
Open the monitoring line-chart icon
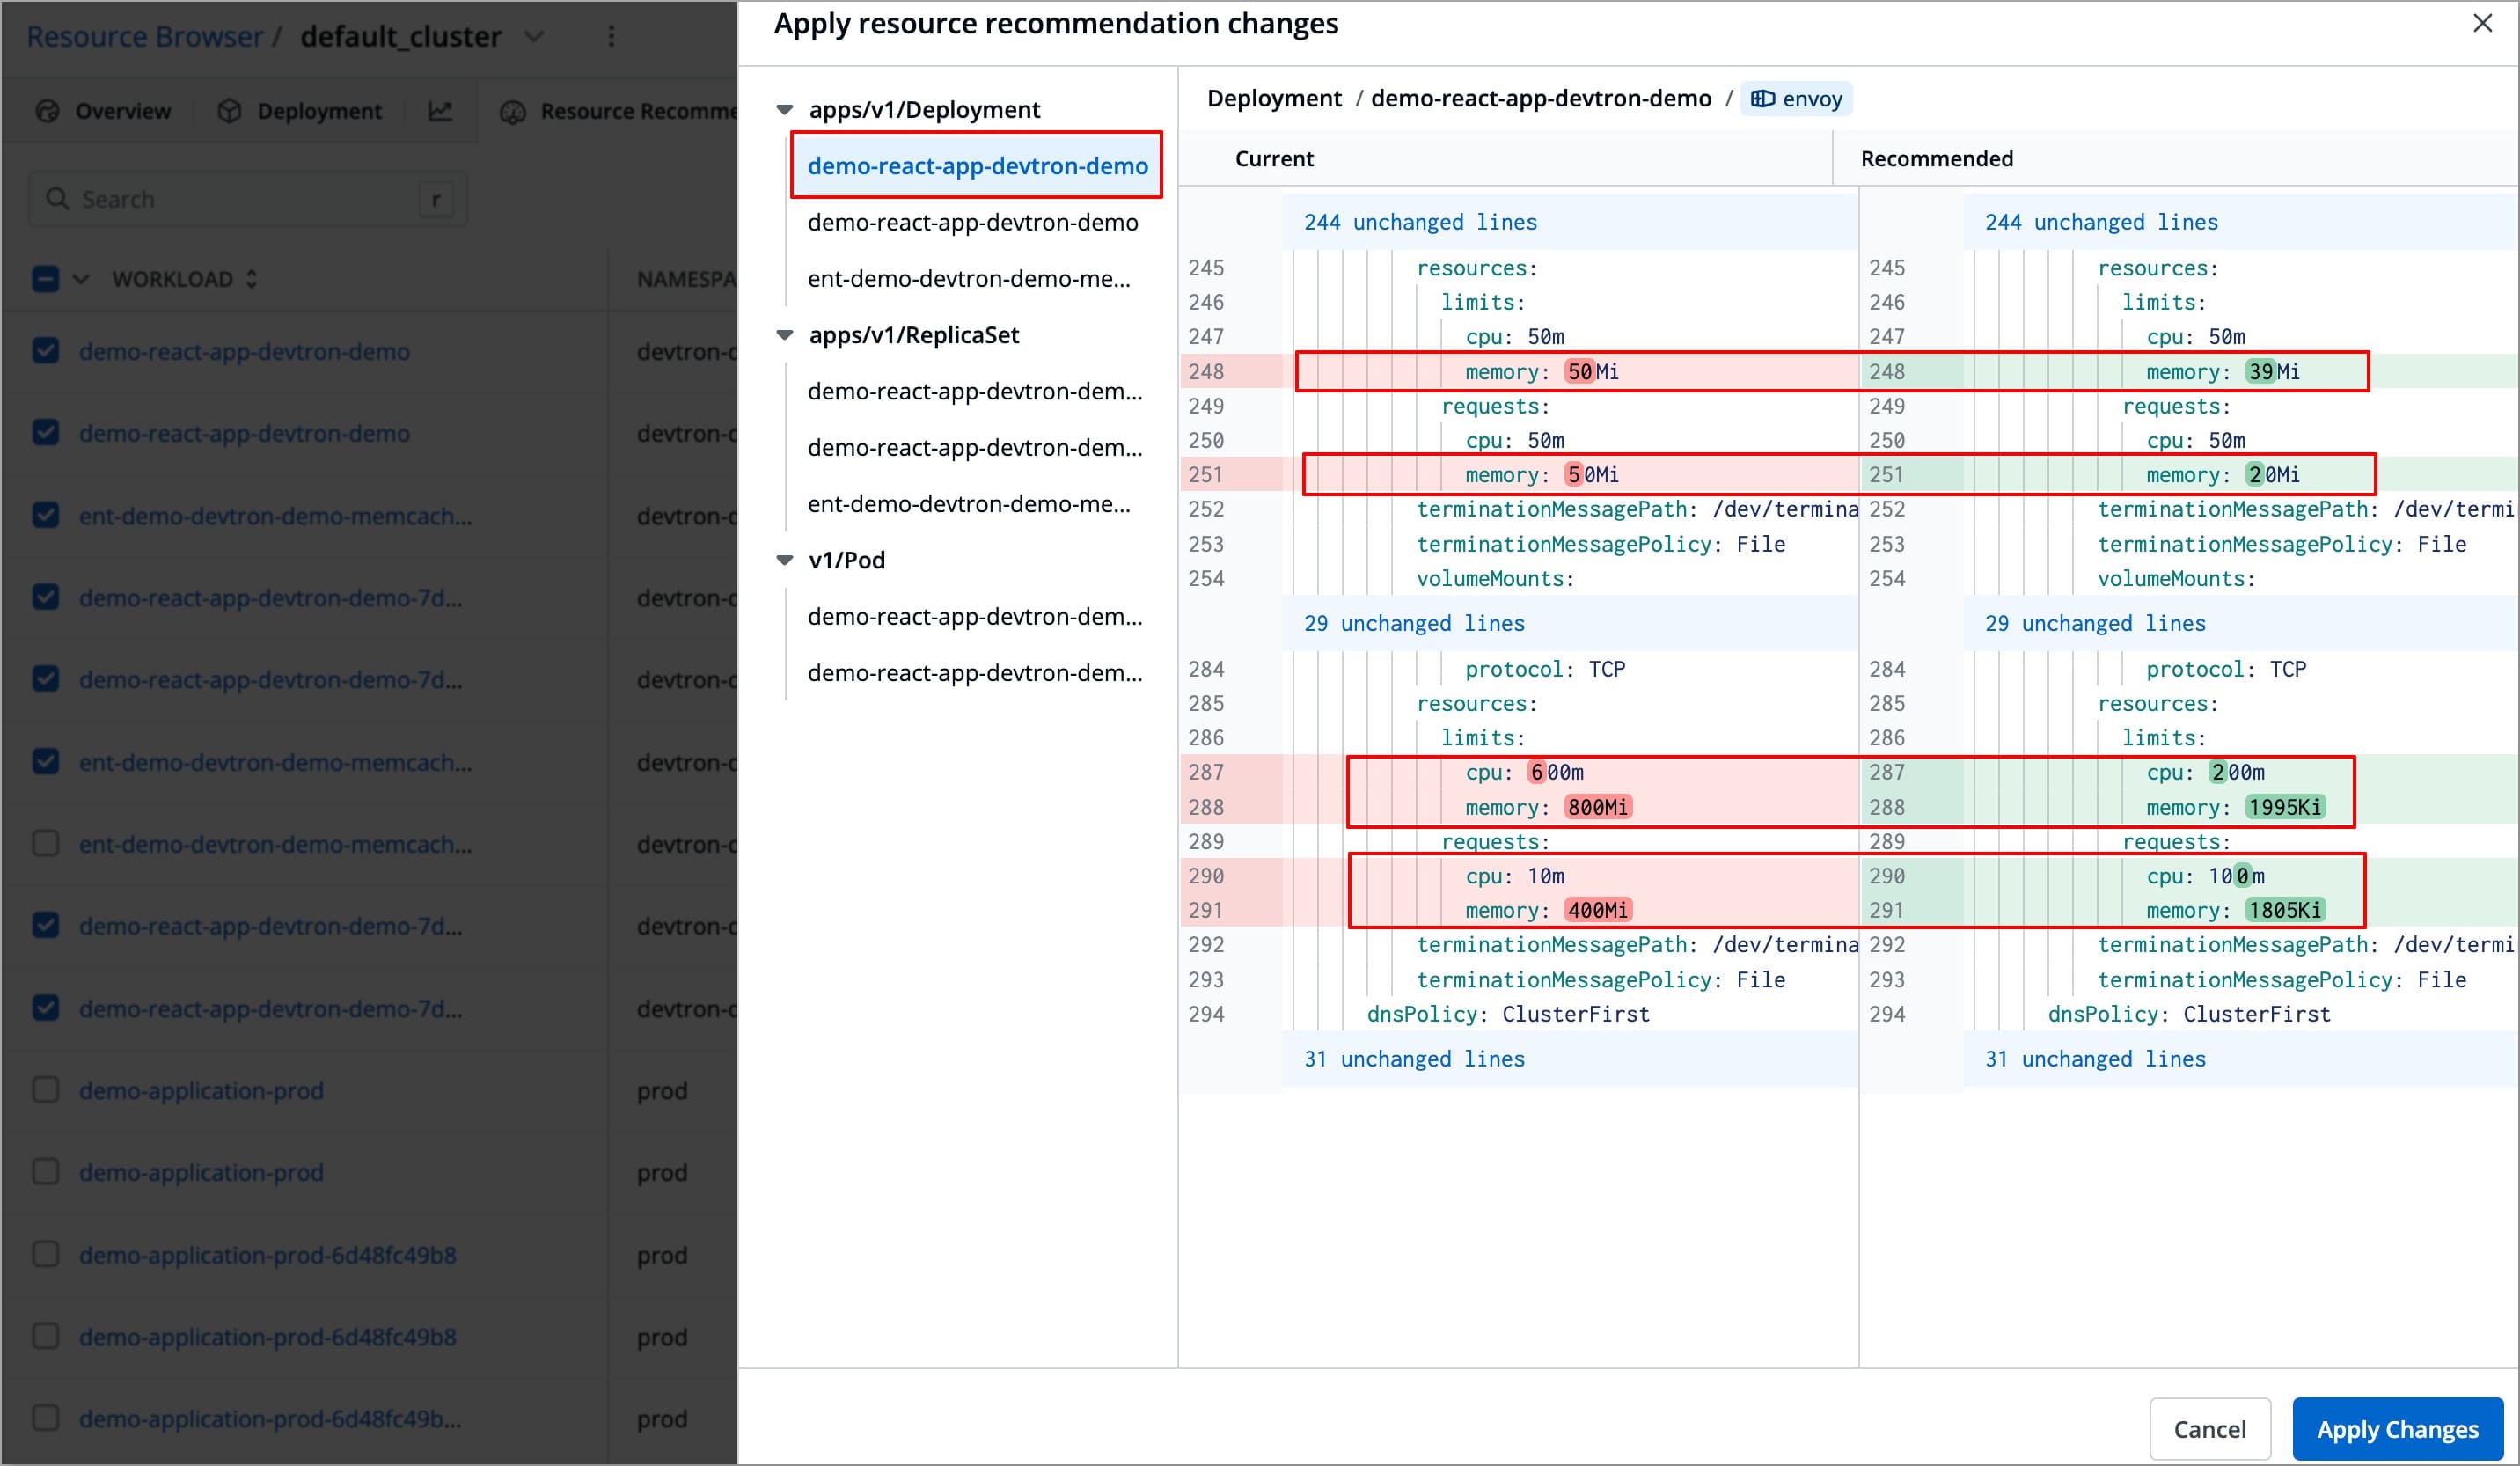[x=440, y=111]
